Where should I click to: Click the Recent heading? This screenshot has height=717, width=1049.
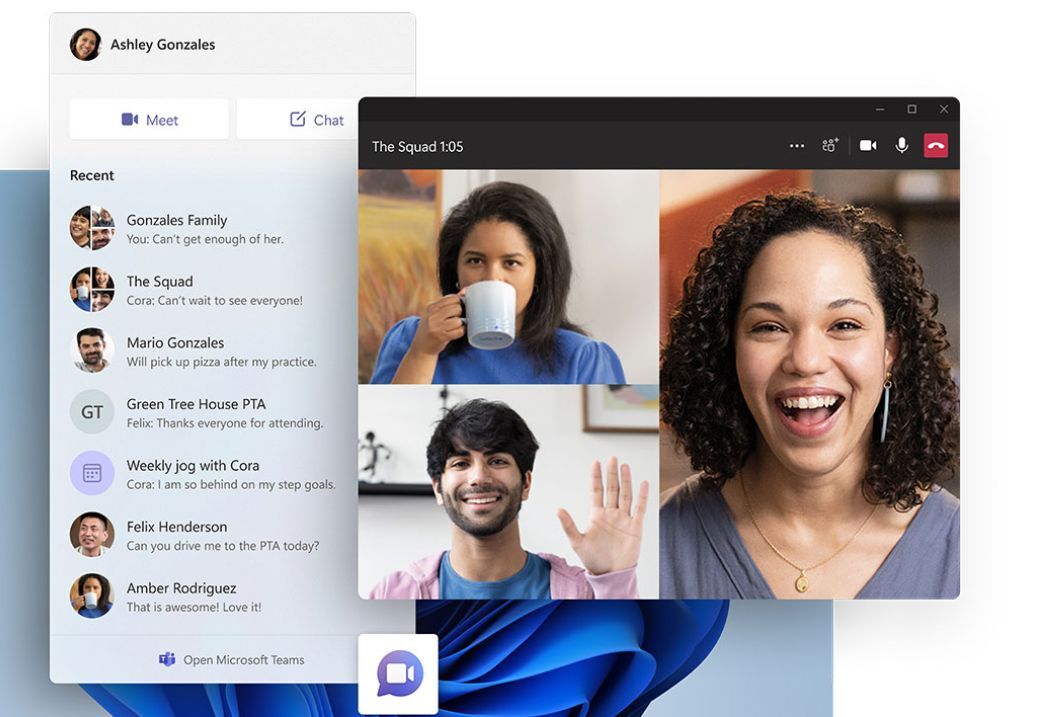[x=92, y=175]
